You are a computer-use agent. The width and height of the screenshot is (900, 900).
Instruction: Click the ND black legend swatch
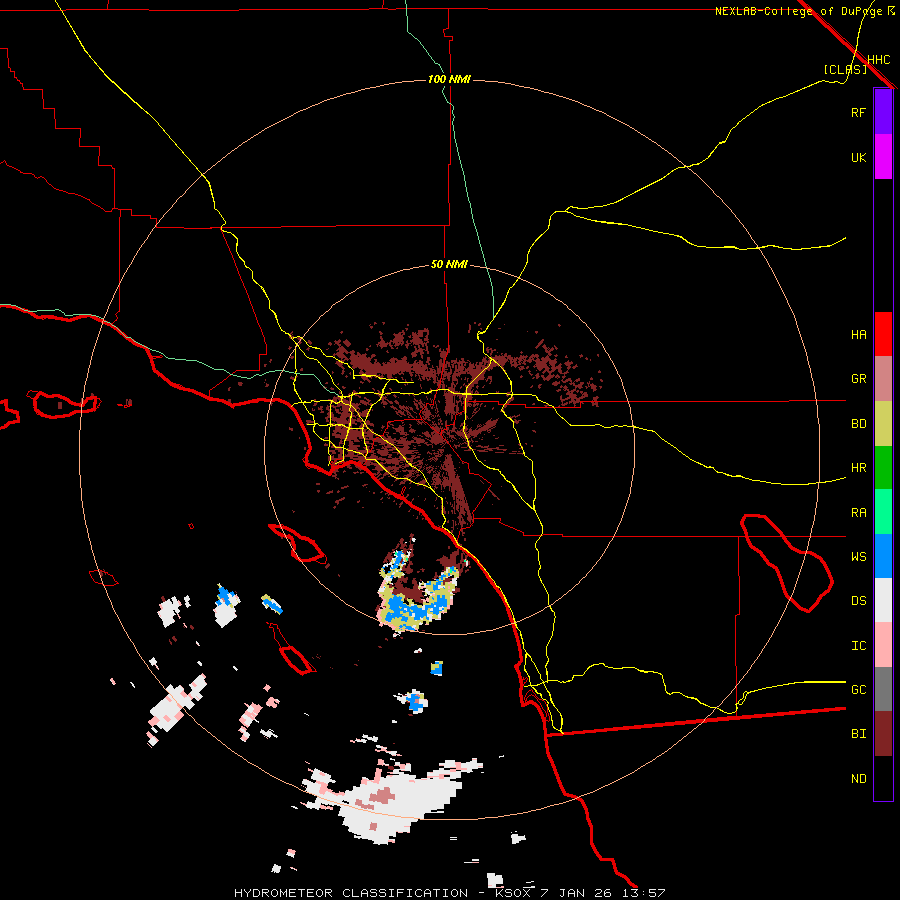883,778
